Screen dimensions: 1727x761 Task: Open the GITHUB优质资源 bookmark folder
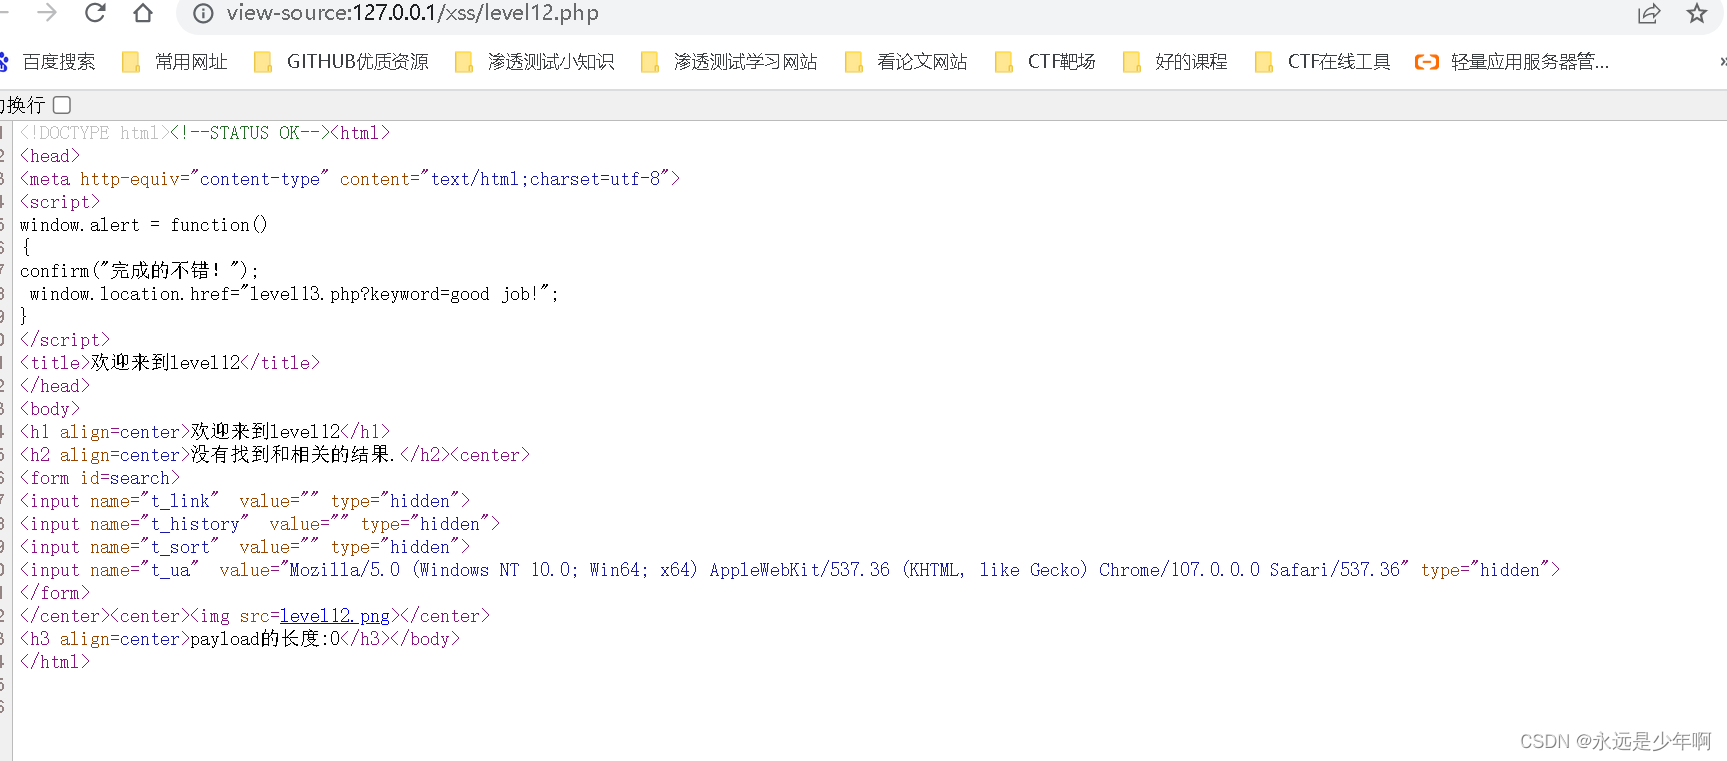(x=342, y=62)
